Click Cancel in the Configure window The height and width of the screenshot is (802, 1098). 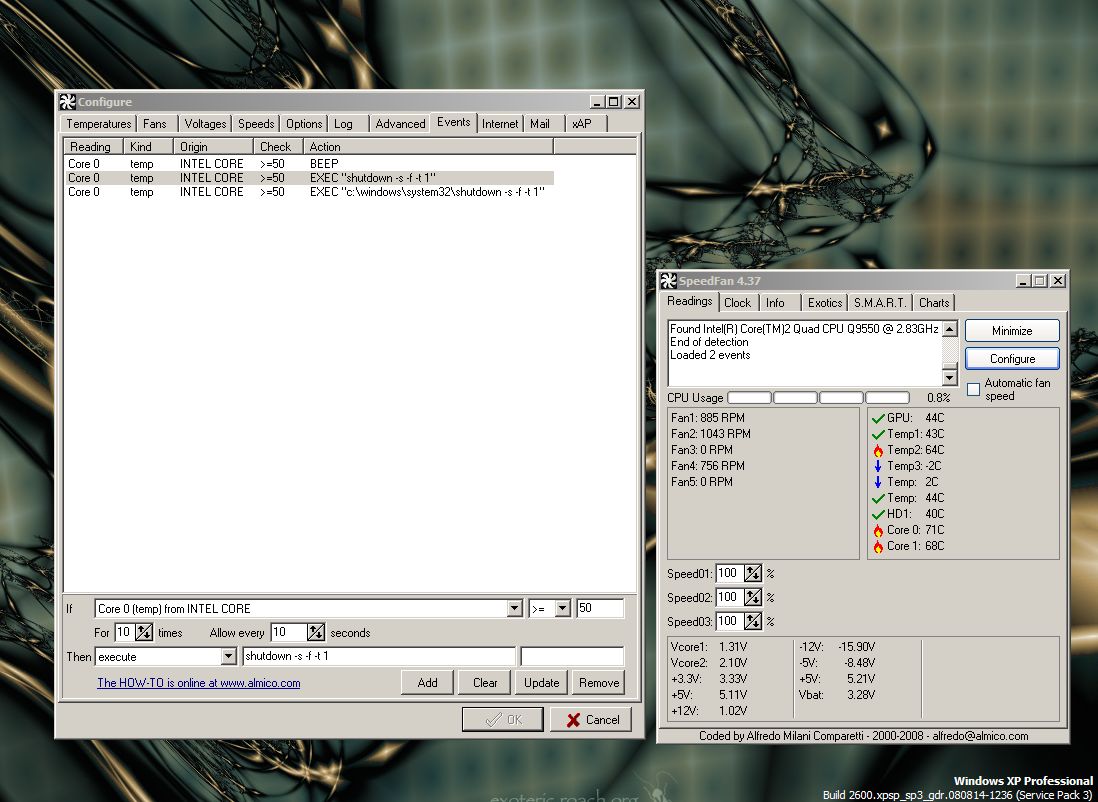(592, 719)
